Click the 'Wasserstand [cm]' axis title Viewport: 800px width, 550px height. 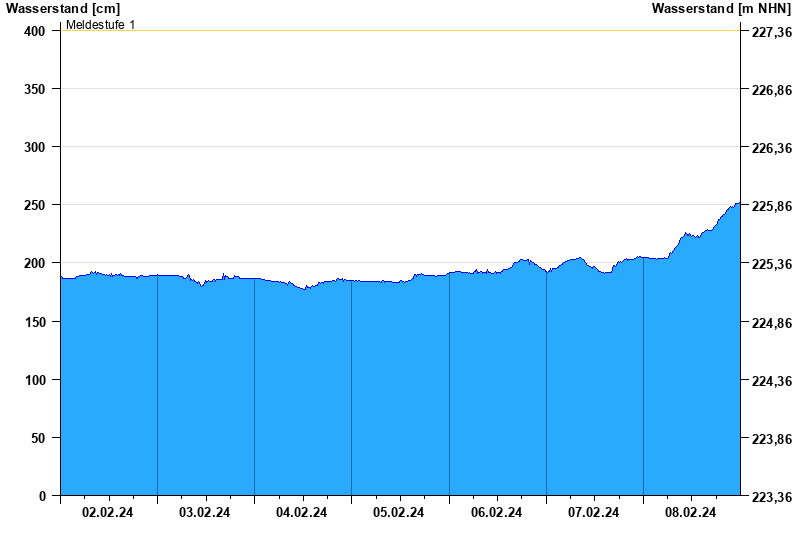tap(62, 8)
